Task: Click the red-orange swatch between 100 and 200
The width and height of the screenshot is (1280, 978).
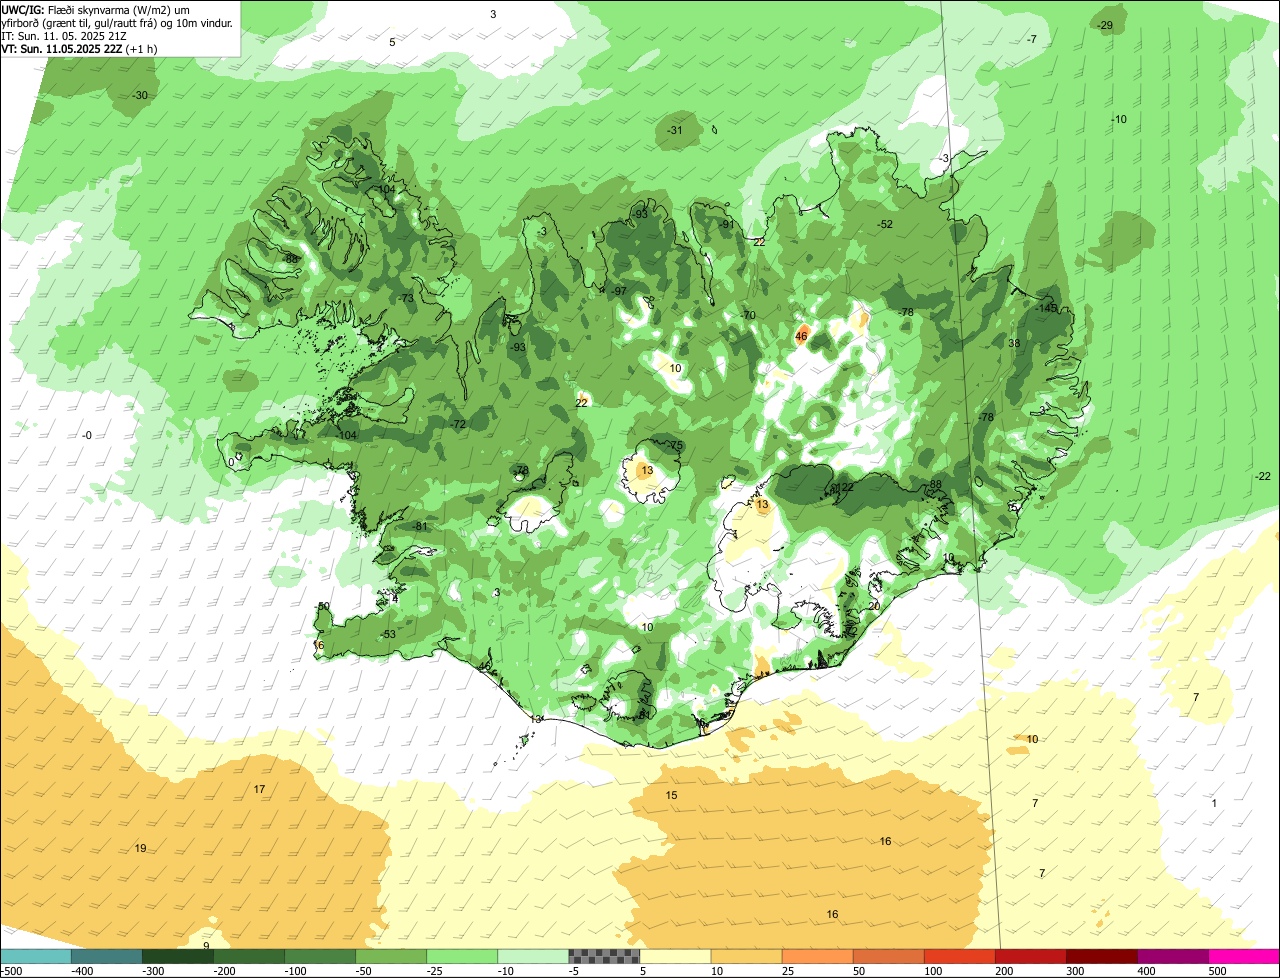Action: (x=960, y=956)
